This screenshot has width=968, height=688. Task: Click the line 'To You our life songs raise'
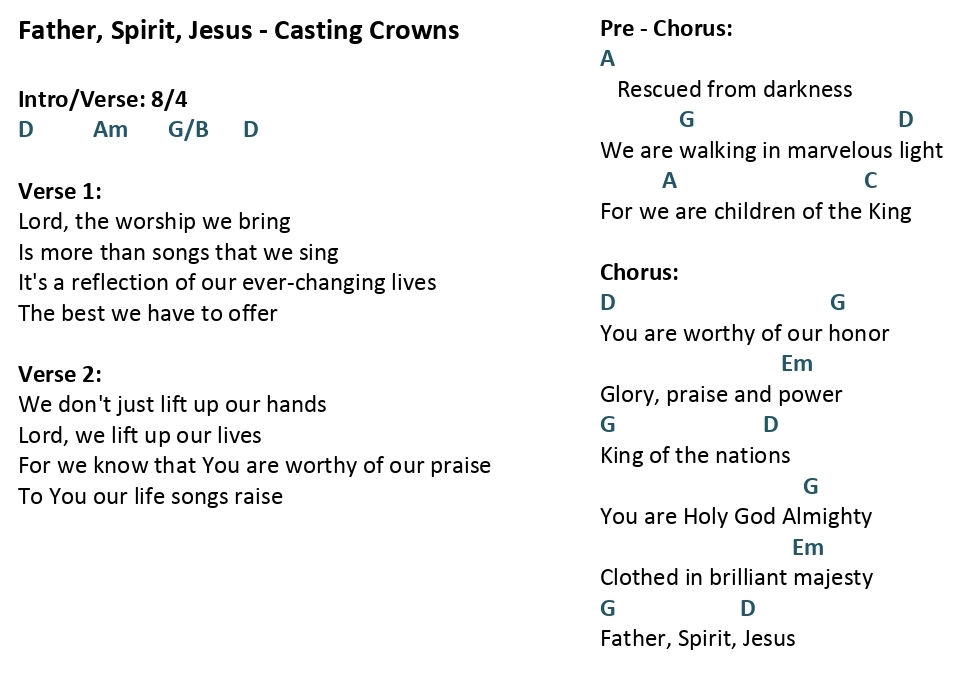[150, 497]
